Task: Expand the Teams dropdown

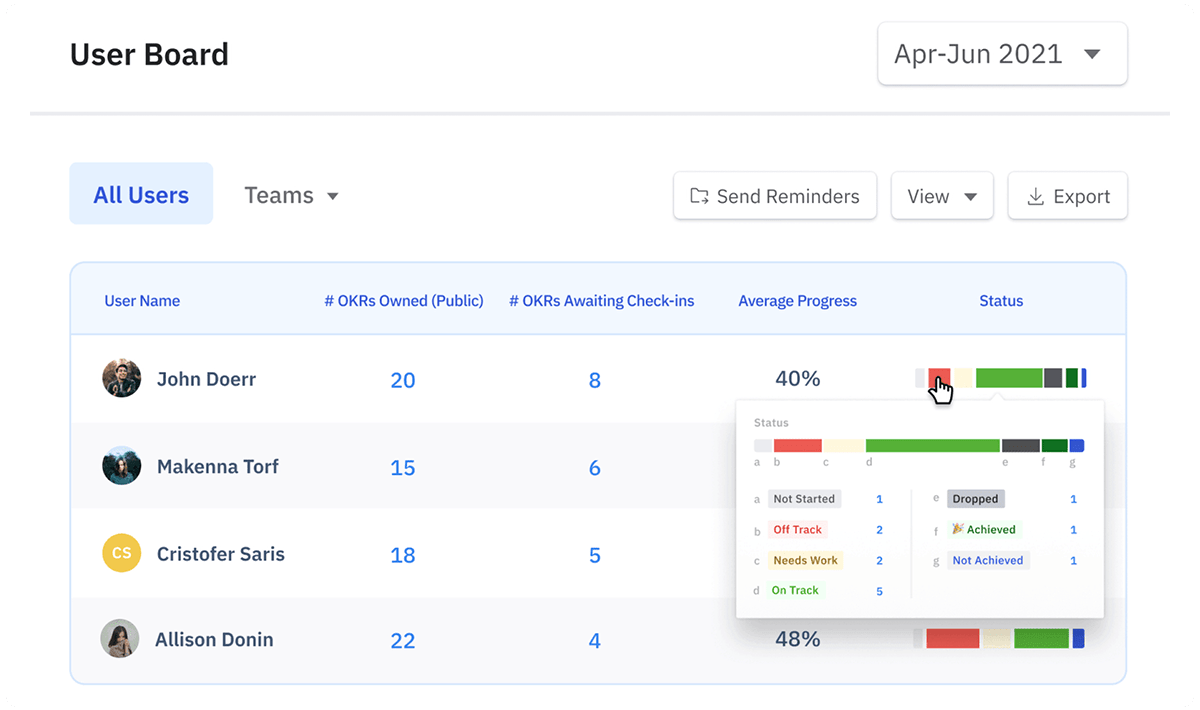Action: pyautogui.click(x=291, y=196)
